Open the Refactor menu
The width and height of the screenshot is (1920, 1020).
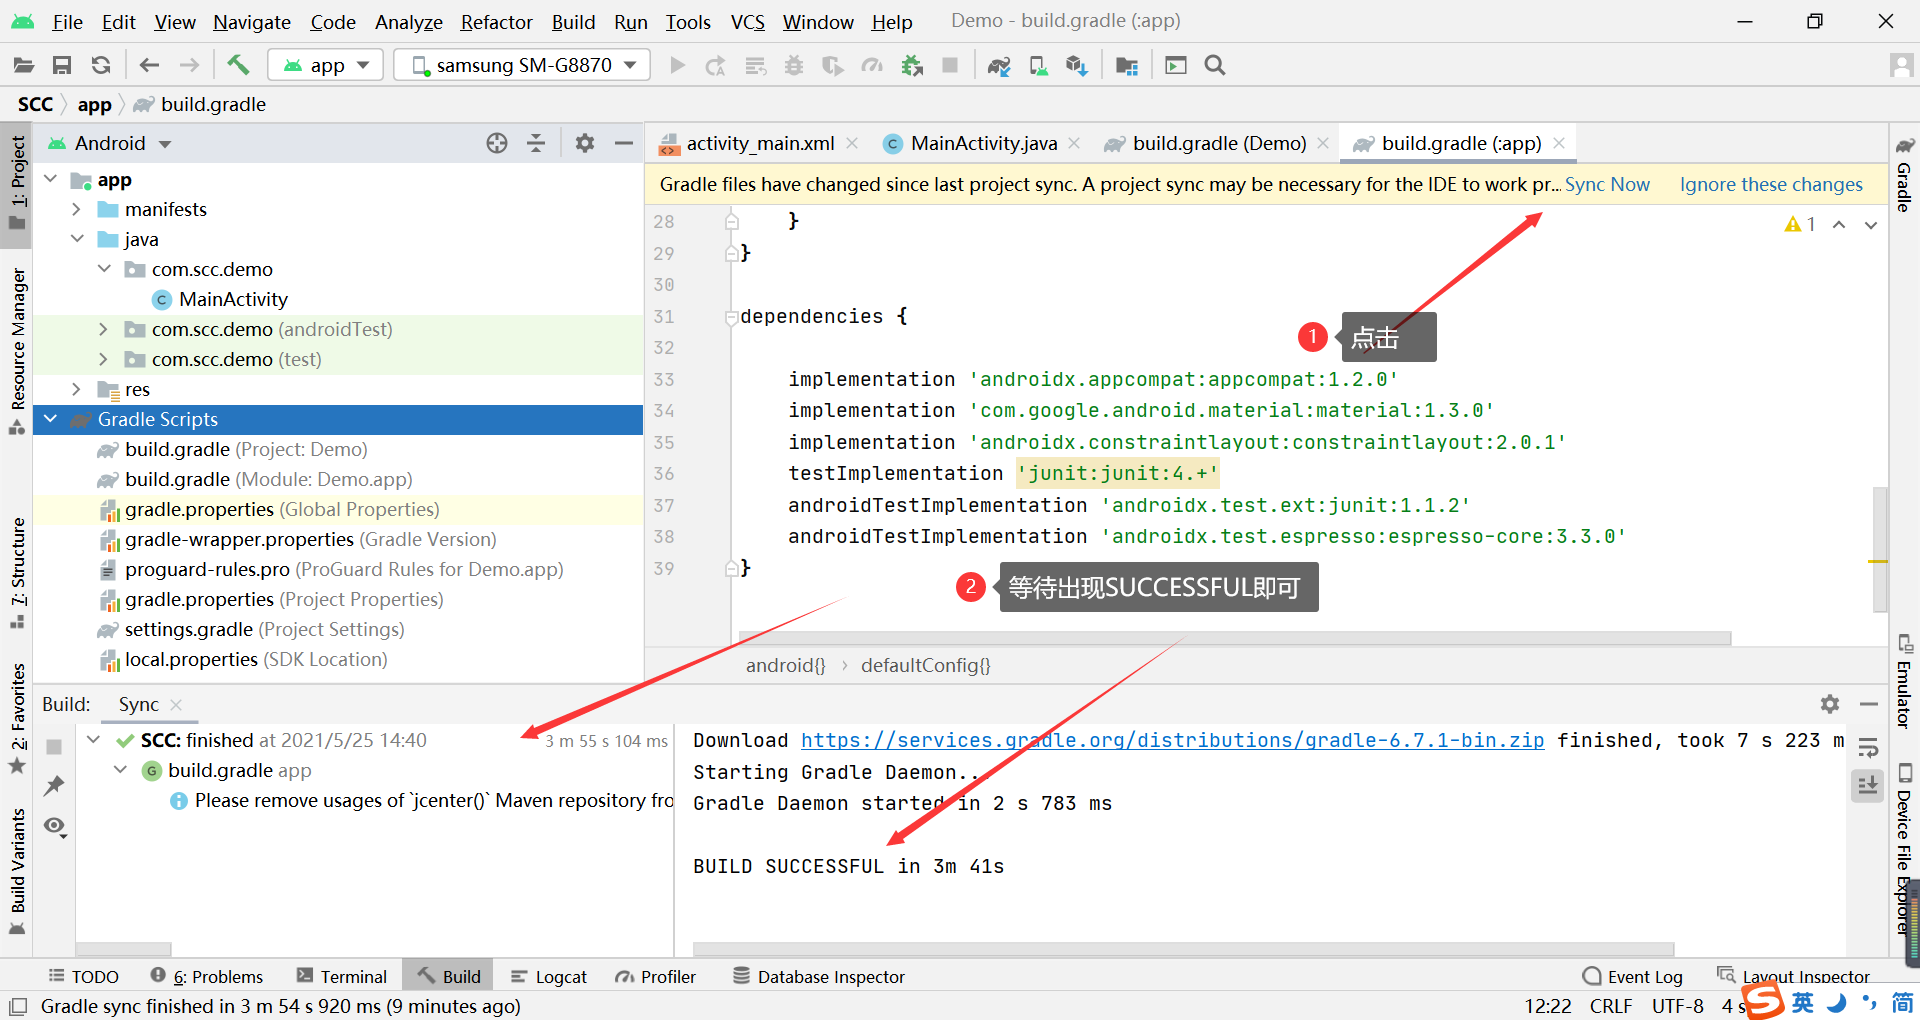coord(496,21)
